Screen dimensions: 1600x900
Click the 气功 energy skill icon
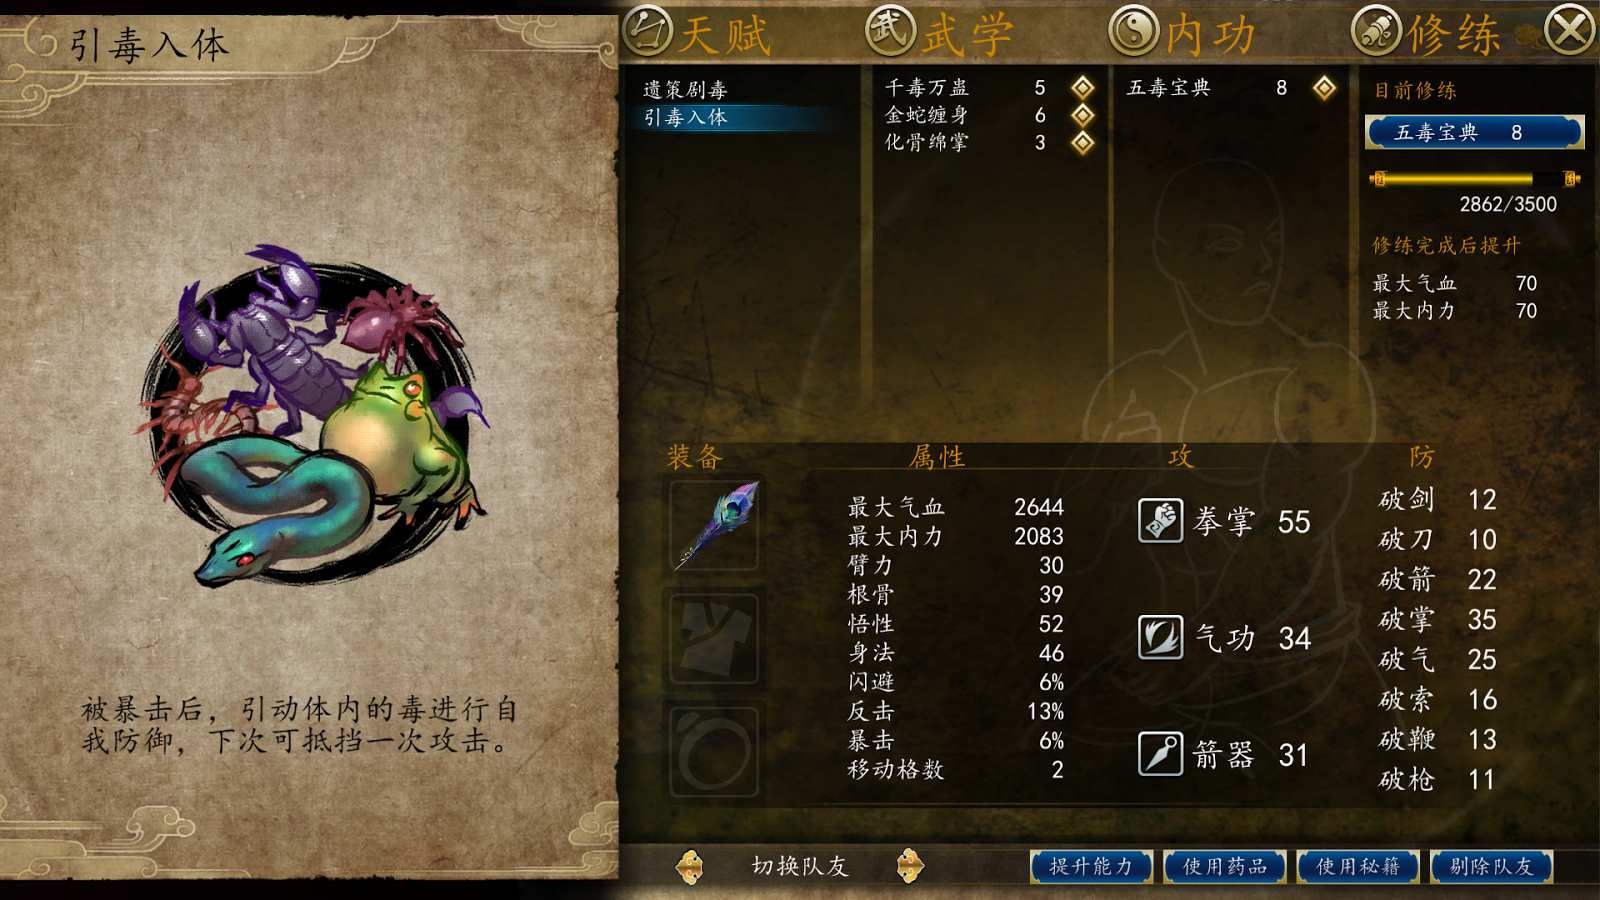[1160, 637]
